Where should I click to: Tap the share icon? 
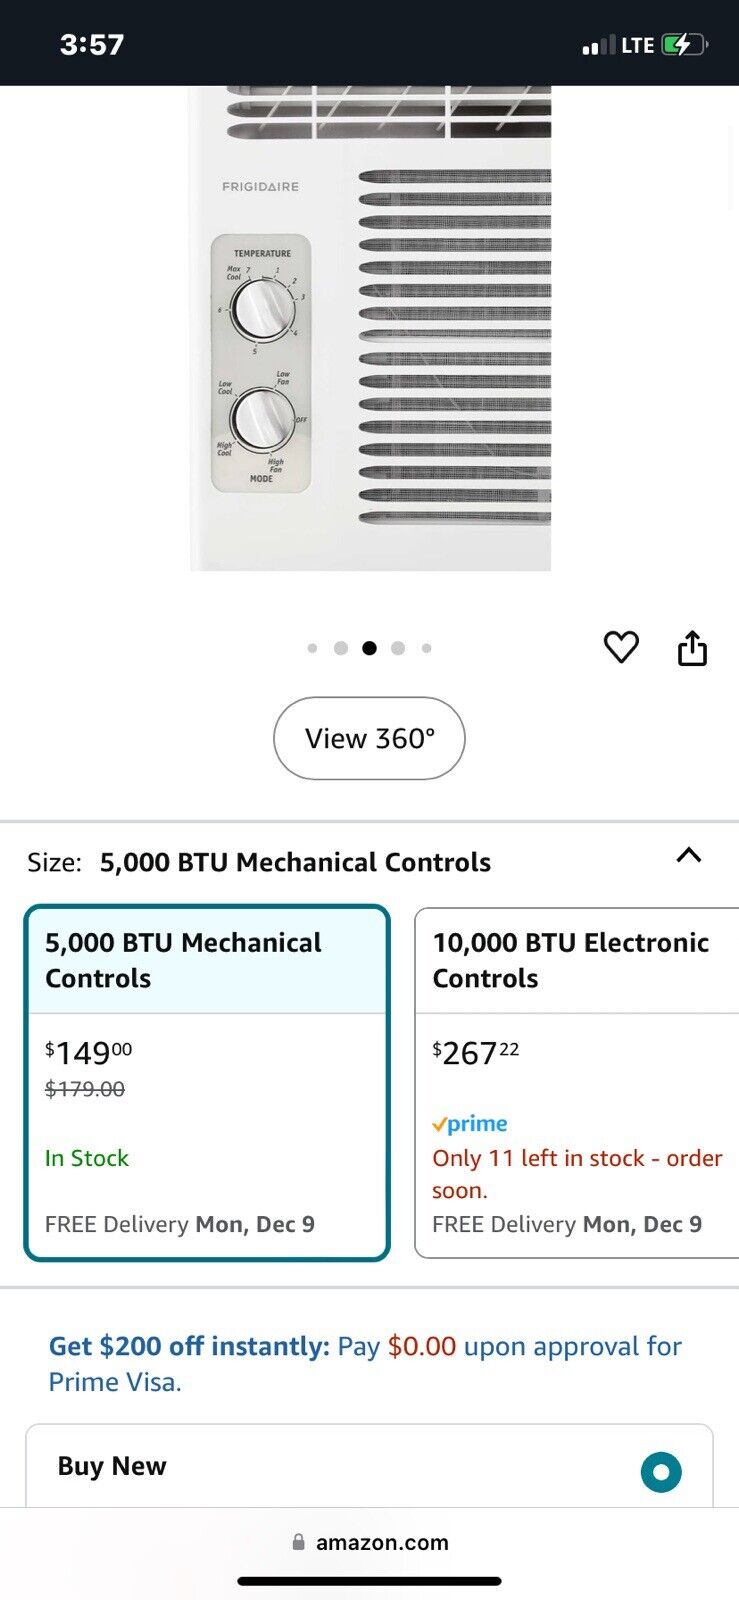coord(692,648)
